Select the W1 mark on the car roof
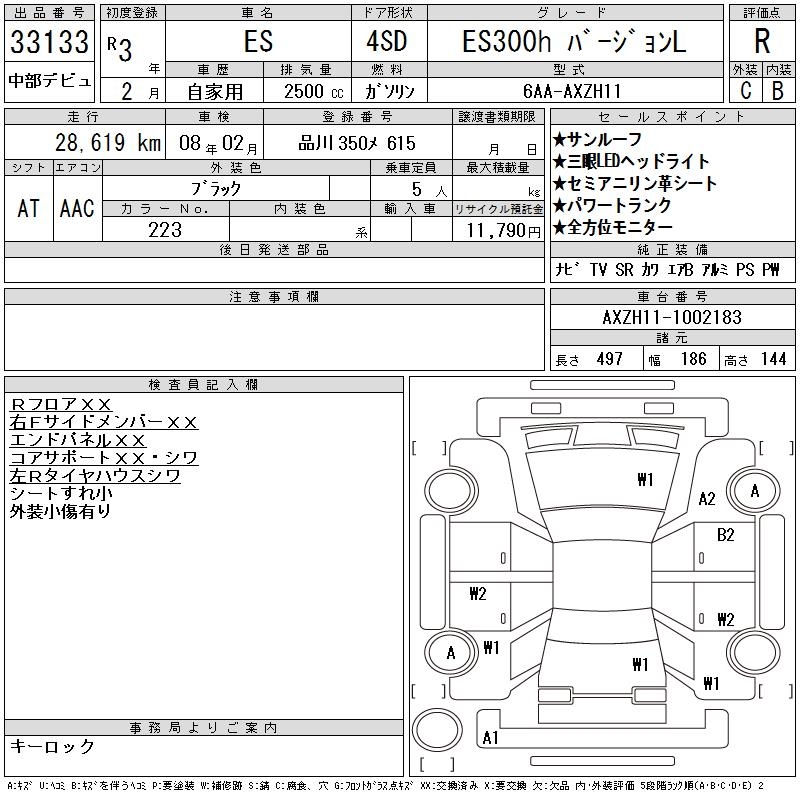The width and height of the screenshot is (800, 800). 645,480
